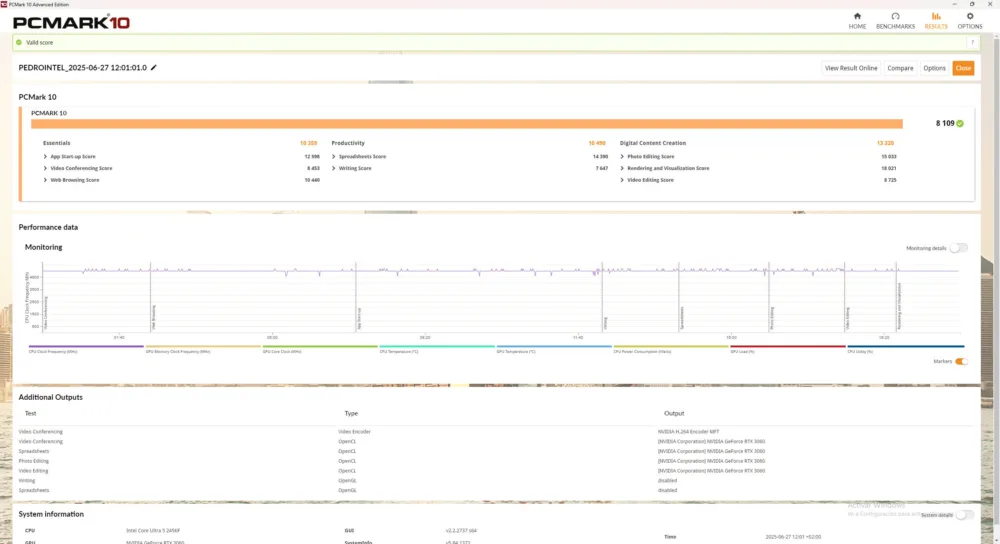Viewport: 1000px width, 544px height.
Task: Click the Web Browsing marker in chart
Action: pos(154,318)
